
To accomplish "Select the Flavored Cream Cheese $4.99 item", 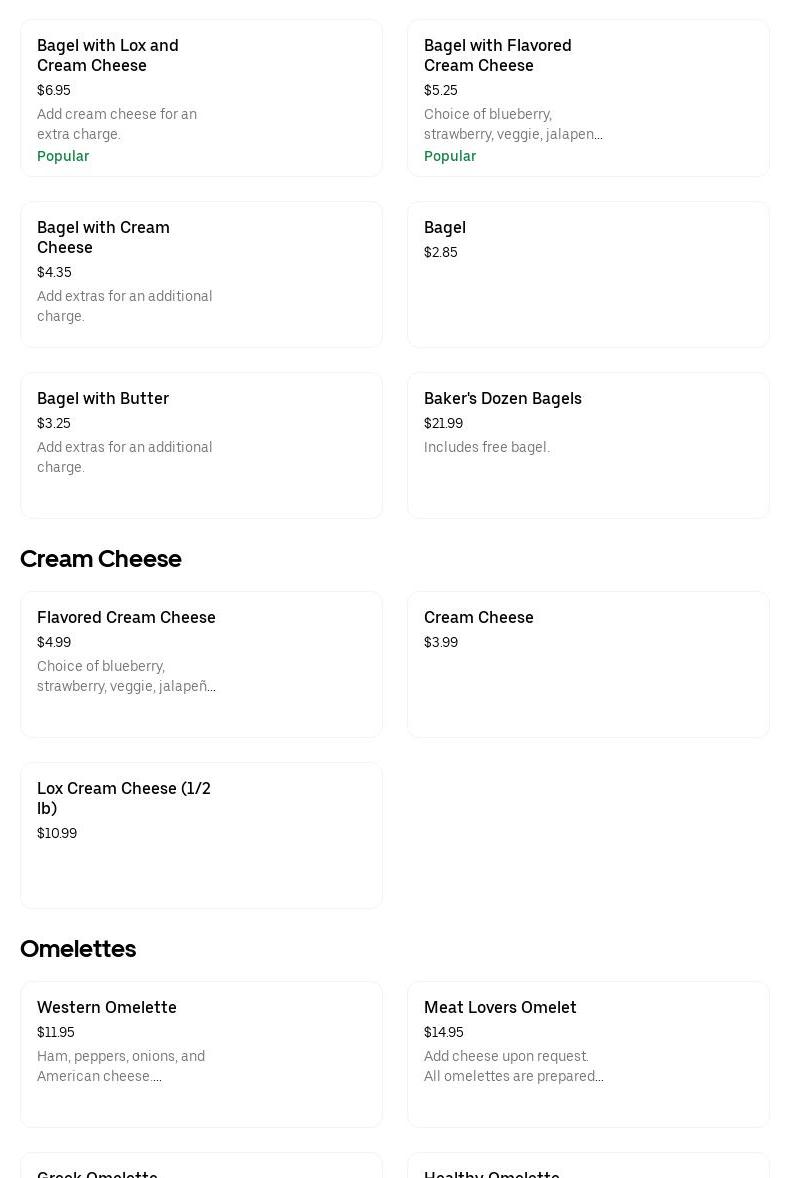I will (201, 664).
